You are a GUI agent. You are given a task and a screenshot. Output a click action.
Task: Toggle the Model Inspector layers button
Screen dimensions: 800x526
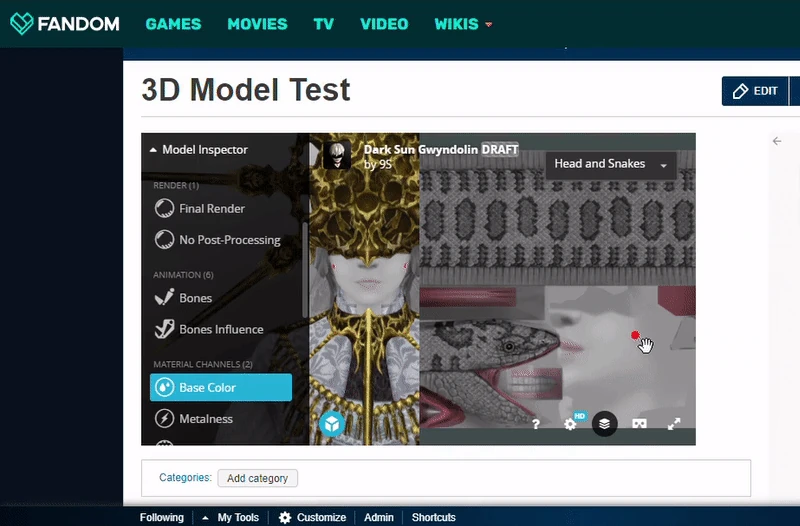point(605,424)
